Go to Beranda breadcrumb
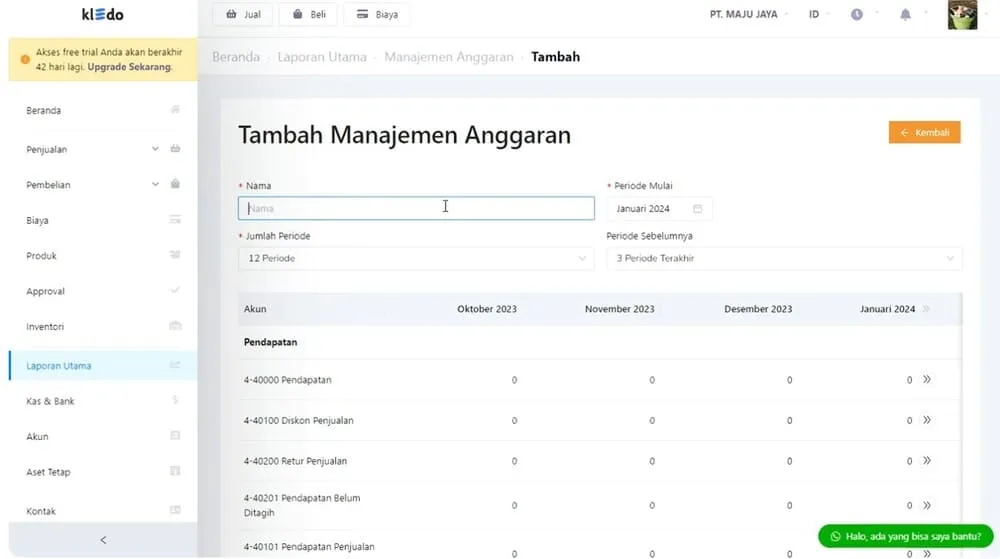1000x559 pixels. [236, 57]
